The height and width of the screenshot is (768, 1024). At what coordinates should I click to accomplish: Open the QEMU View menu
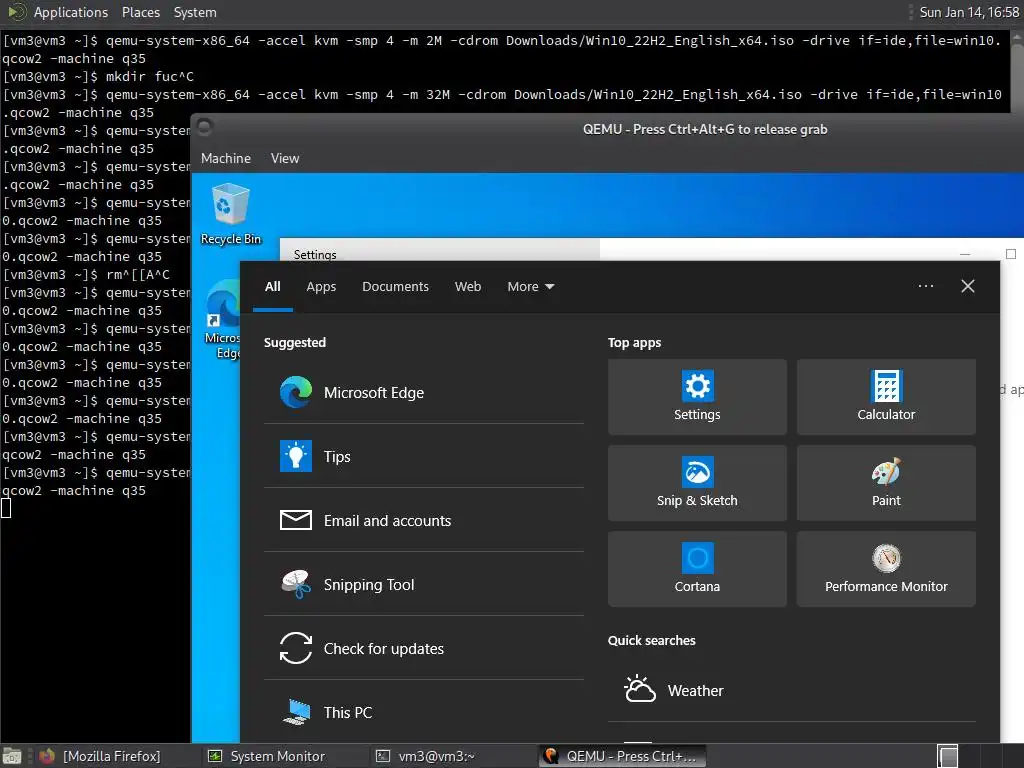click(285, 158)
